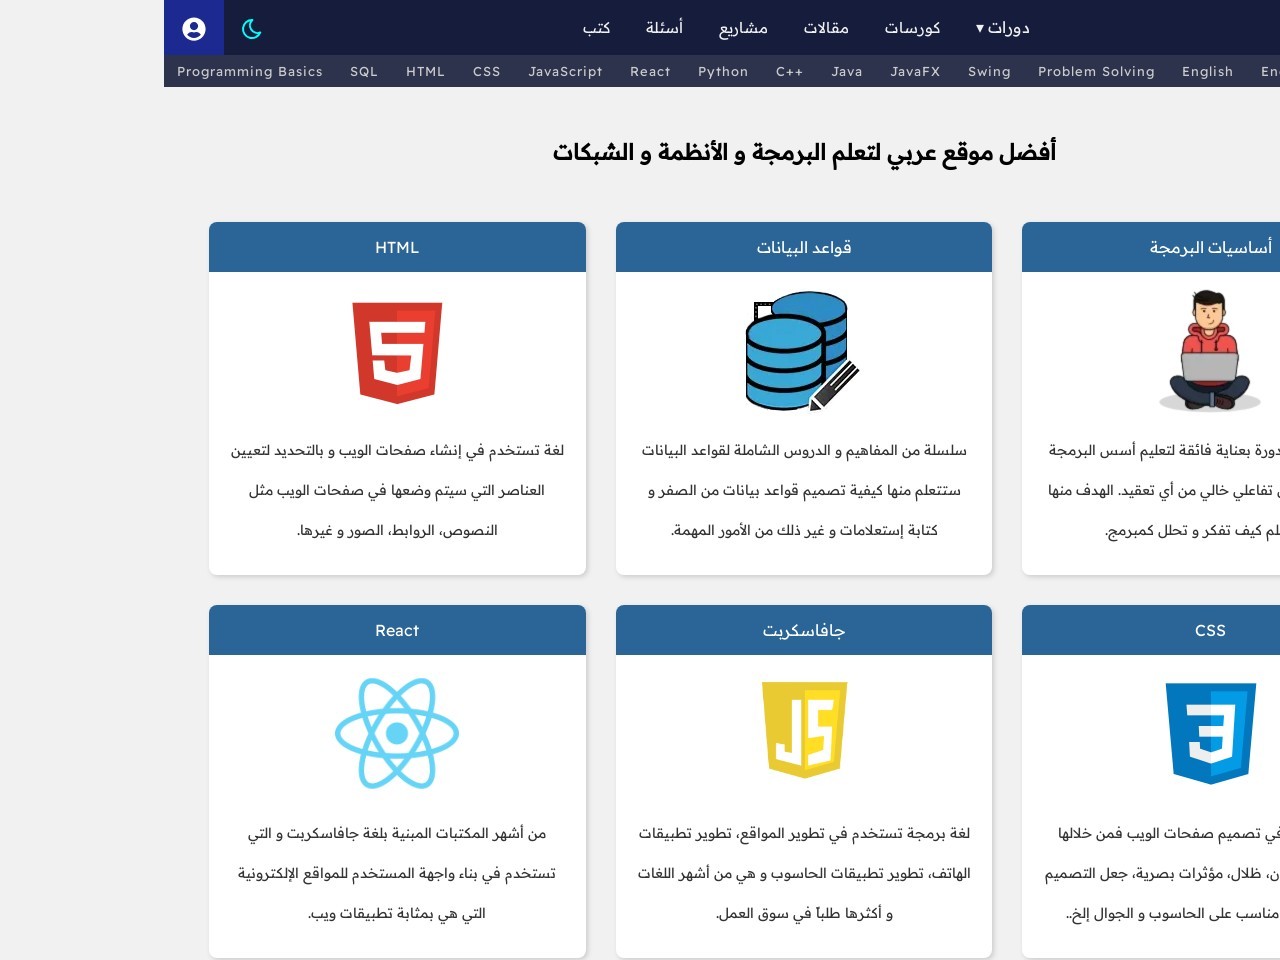Click the databases card description text
Screen dimensions: 1280x960
[804, 490]
